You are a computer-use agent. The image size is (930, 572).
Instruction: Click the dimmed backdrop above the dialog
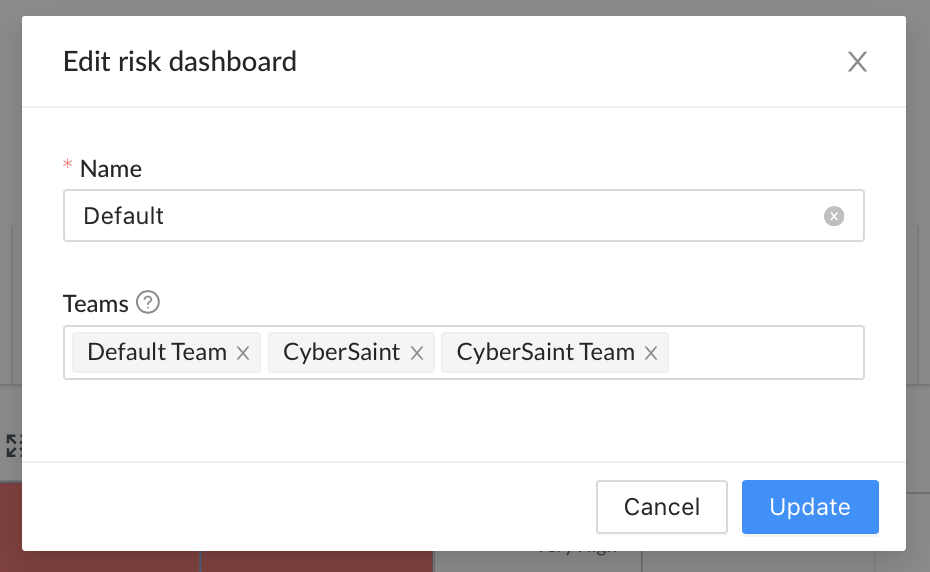pos(465,7)
